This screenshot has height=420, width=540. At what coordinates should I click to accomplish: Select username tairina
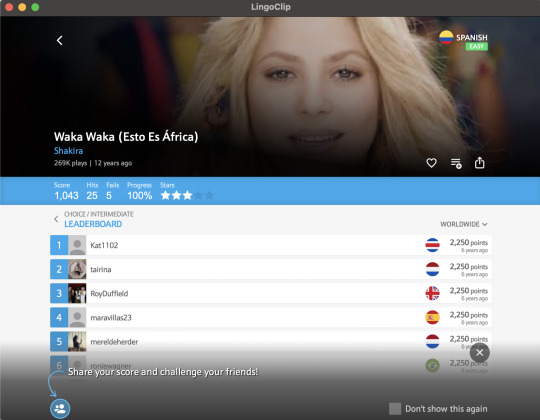pos(101,269)
